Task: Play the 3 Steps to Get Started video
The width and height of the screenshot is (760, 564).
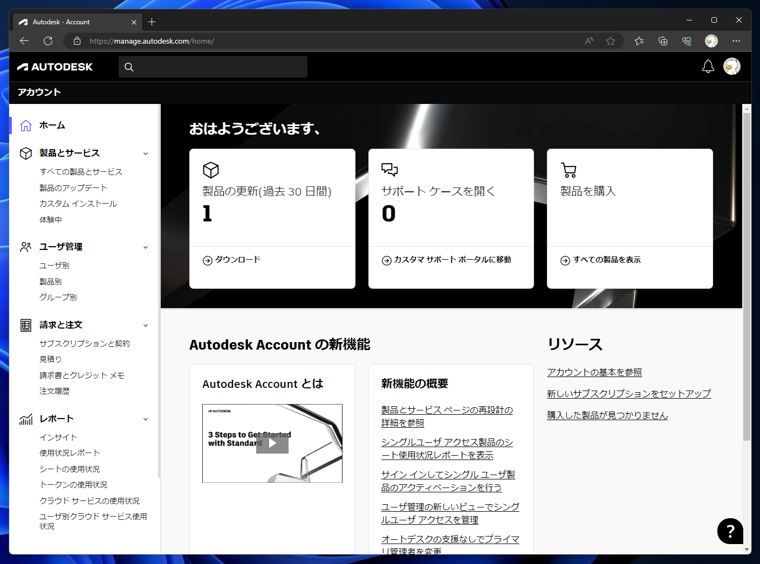Action: (272, 443)
